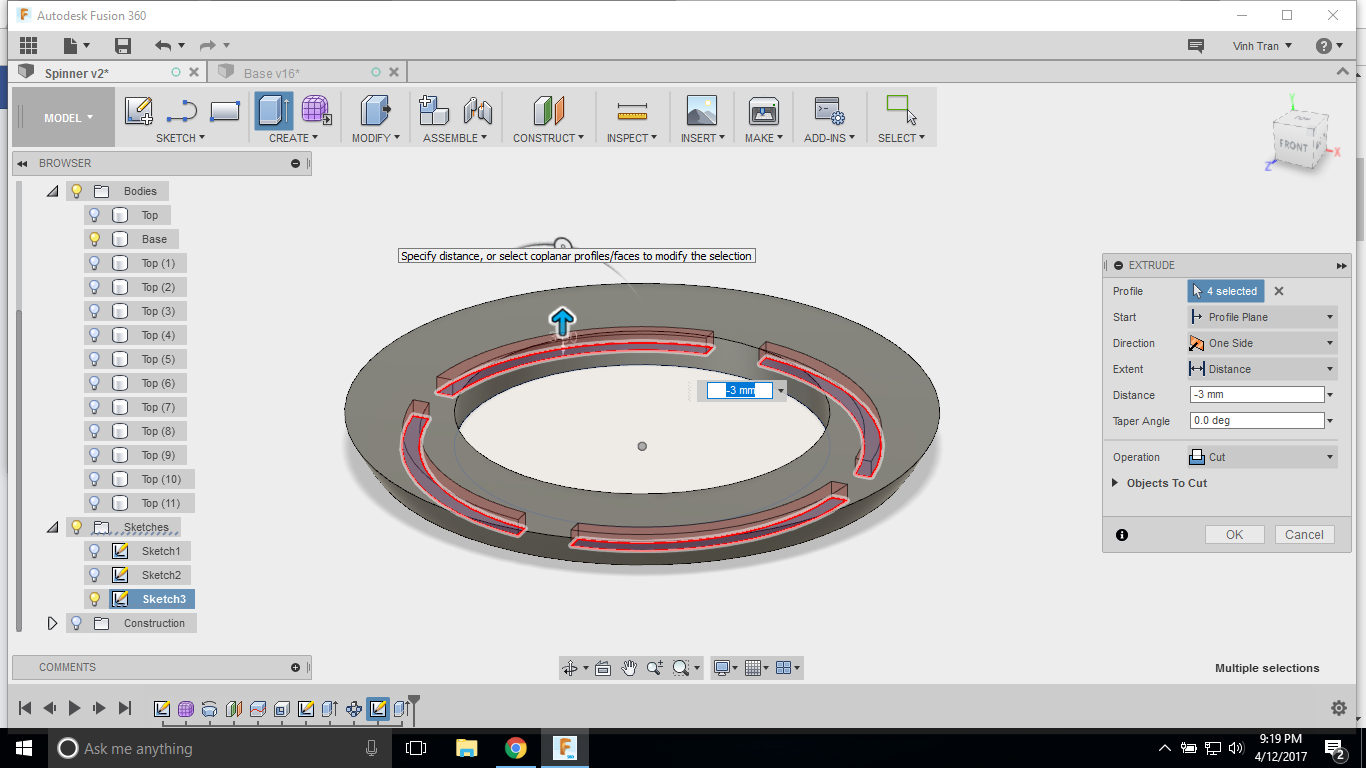
Task: Click the Press Pull modify icon
Action: (375, 111)
